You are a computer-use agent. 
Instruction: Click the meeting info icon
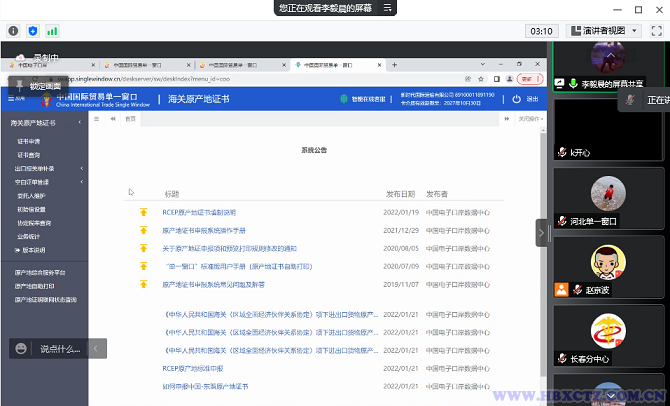tap(13, 31)
